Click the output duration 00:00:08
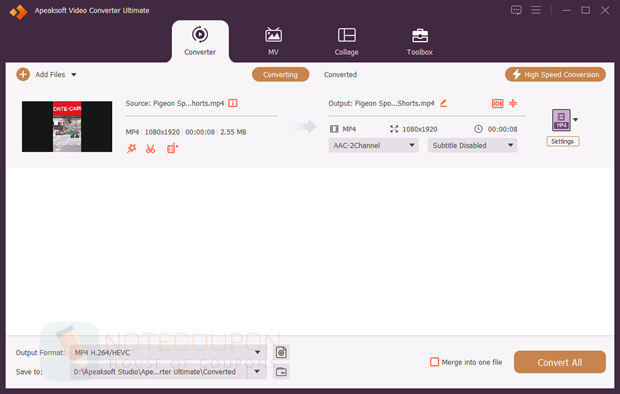The height and width of the screenshot is (394, 620). [503, 129]
